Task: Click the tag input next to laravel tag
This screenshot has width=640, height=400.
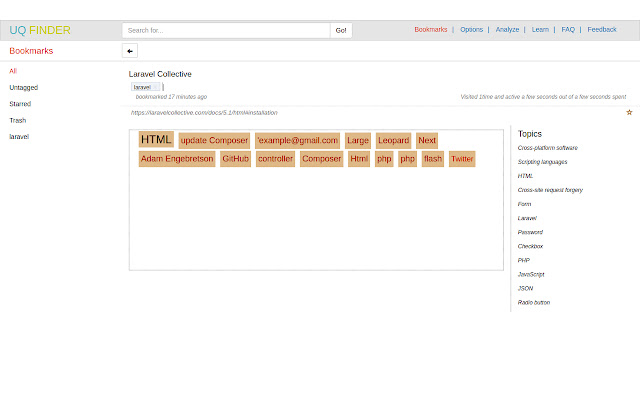Action: pyautogui.click(x=163, y=87)
